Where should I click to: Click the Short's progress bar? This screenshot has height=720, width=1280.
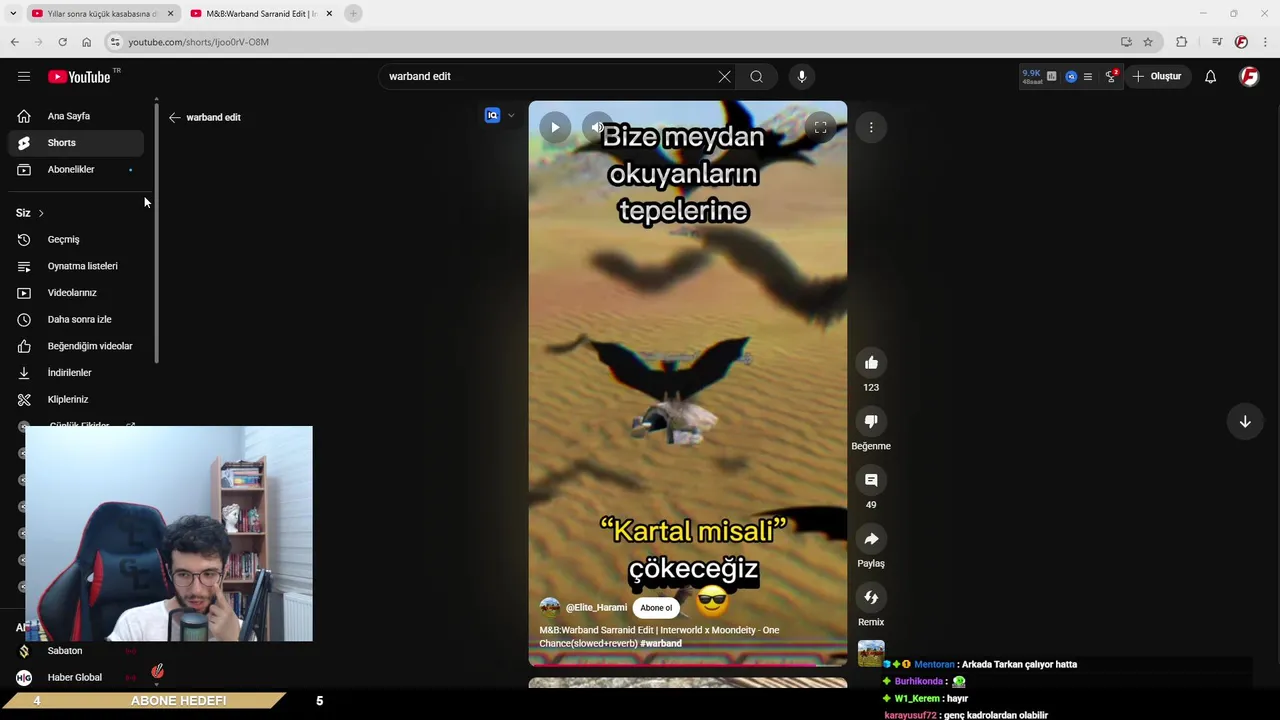click(688, 664)
